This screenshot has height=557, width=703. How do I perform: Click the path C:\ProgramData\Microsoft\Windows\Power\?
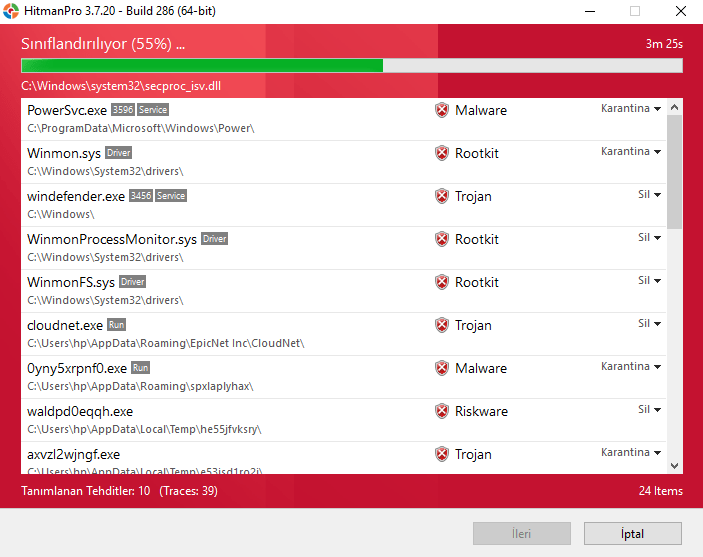tap(141, 129)
